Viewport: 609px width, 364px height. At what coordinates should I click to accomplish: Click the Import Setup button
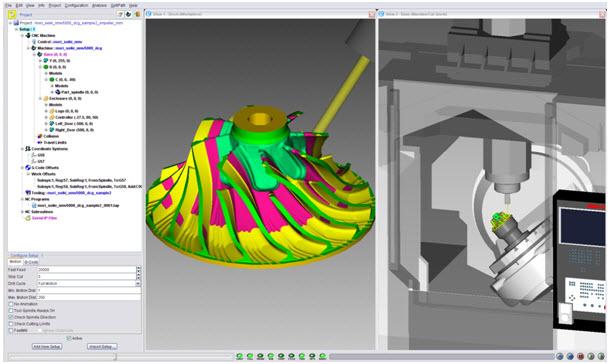pos(102,347)
